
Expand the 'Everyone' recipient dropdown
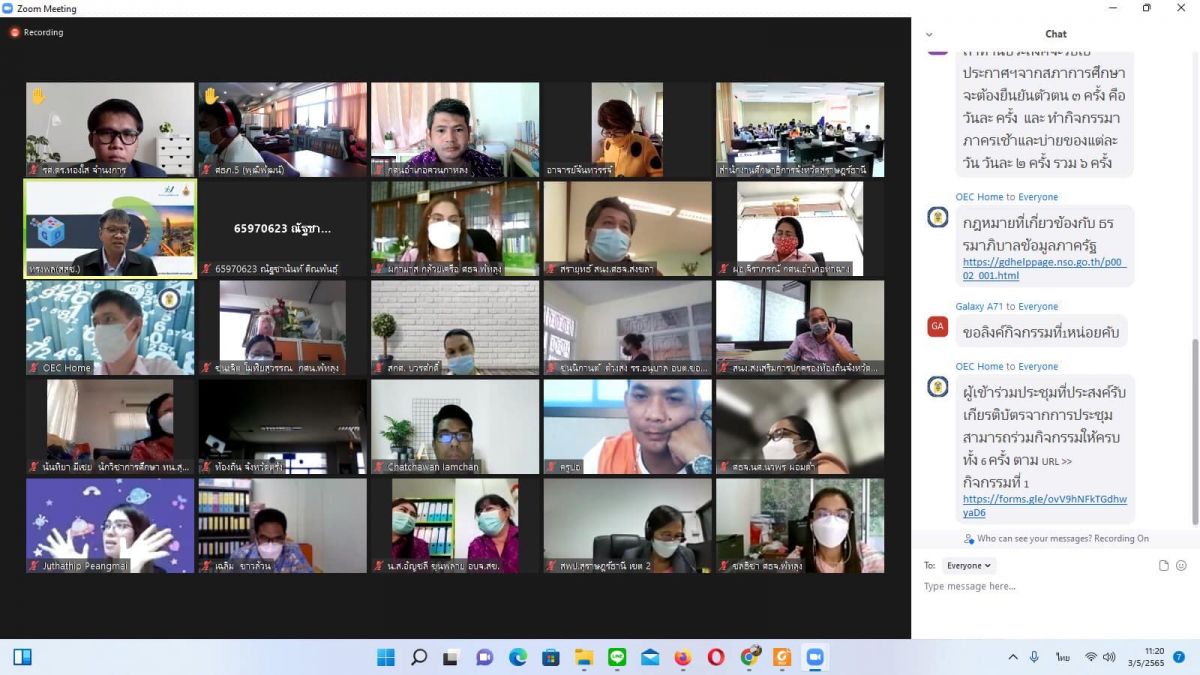click(x=969, y=566)
